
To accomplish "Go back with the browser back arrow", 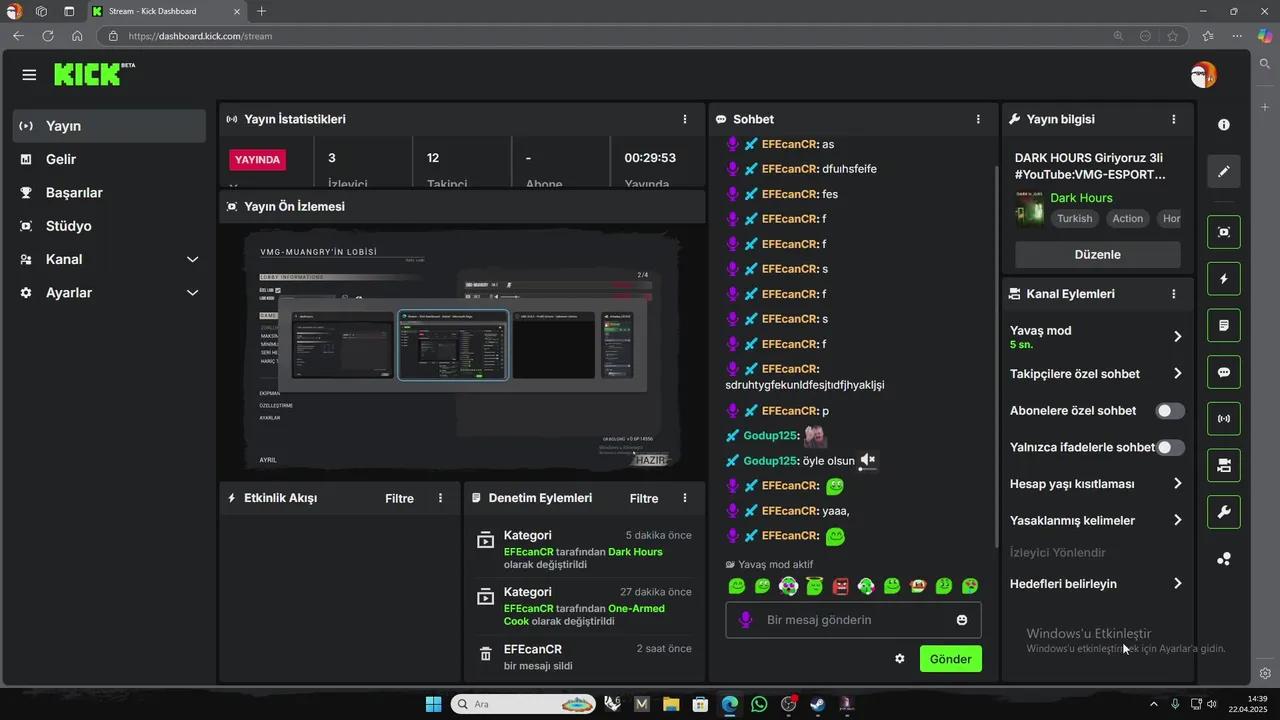I will (x=18, y=36).
